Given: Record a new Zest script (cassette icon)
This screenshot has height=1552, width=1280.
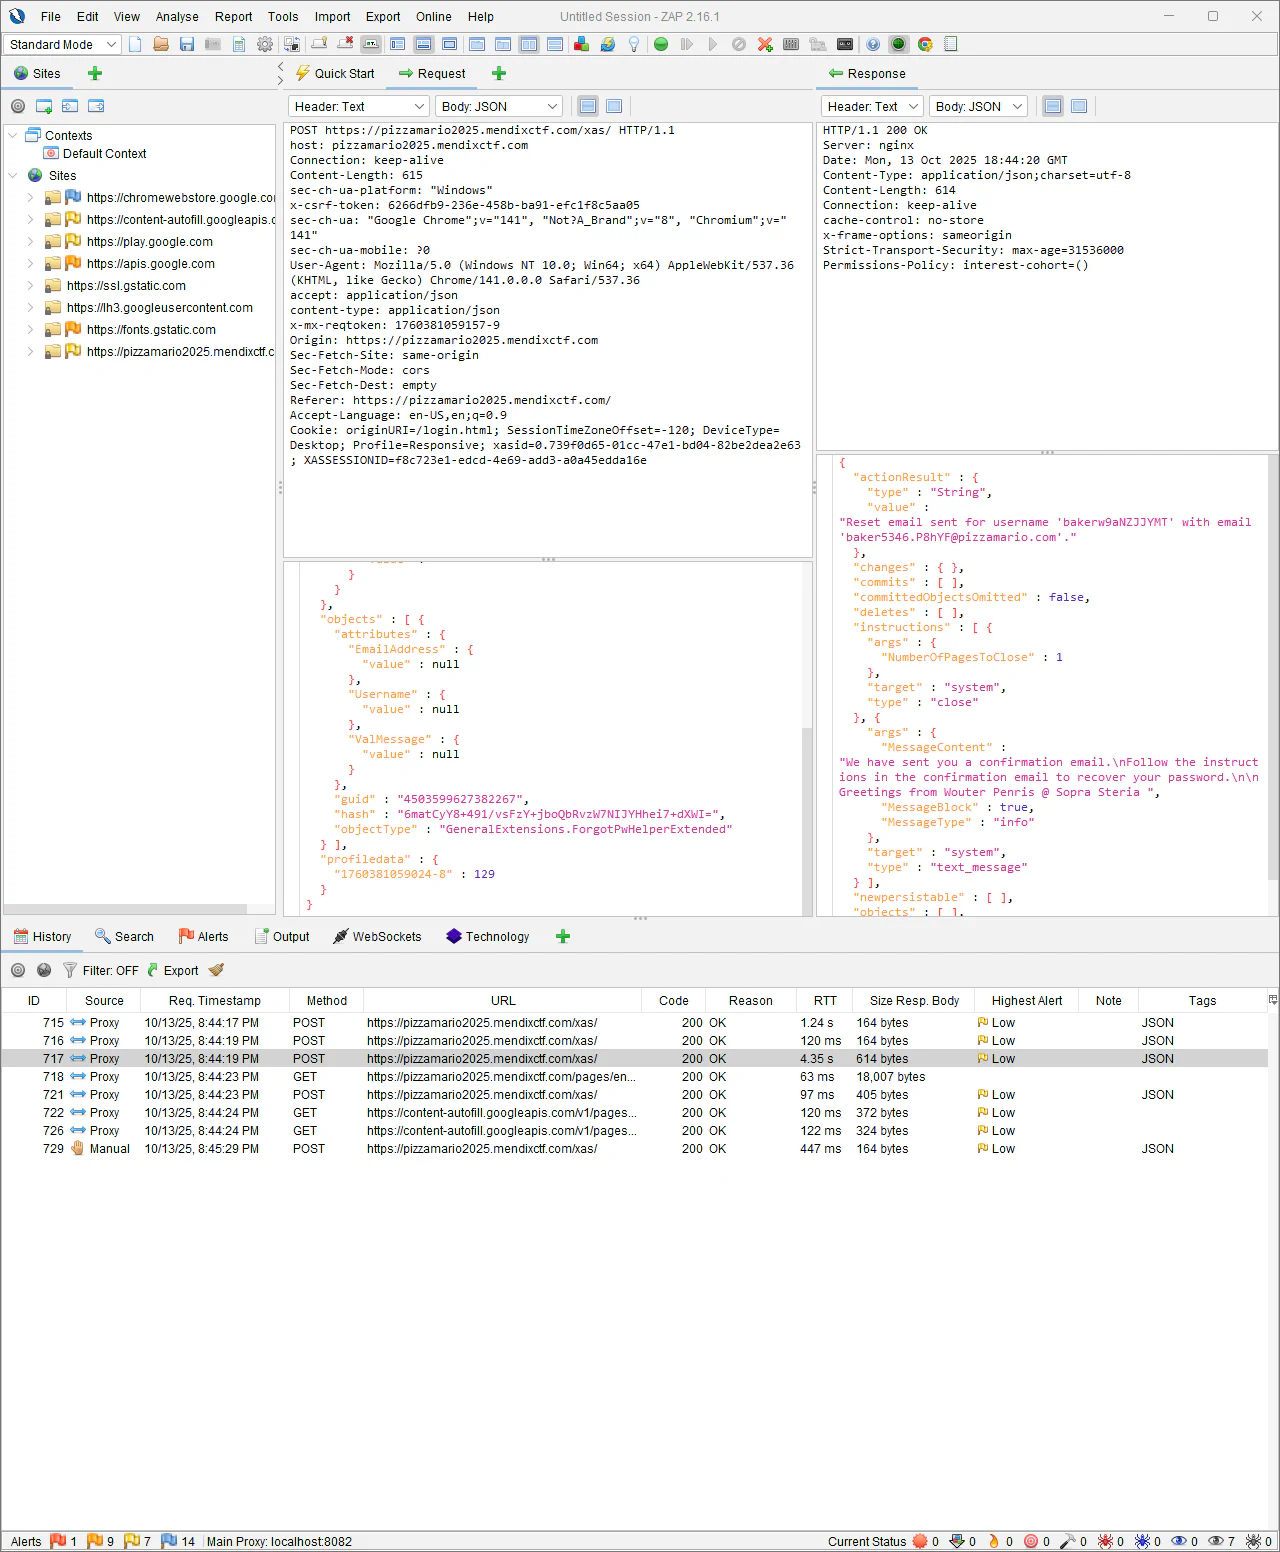Looking at the screenshot, I should click(x=845, y=44).
